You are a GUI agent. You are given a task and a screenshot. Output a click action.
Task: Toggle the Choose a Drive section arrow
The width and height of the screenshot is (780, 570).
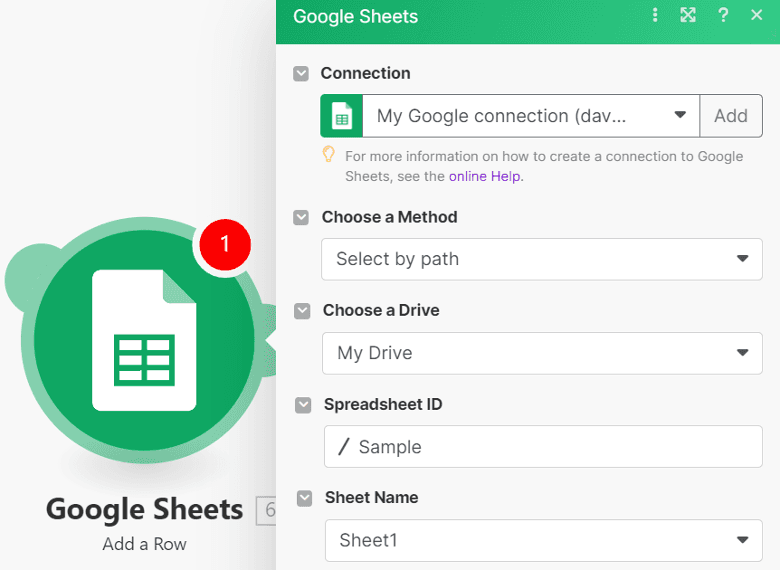[303, 311]
